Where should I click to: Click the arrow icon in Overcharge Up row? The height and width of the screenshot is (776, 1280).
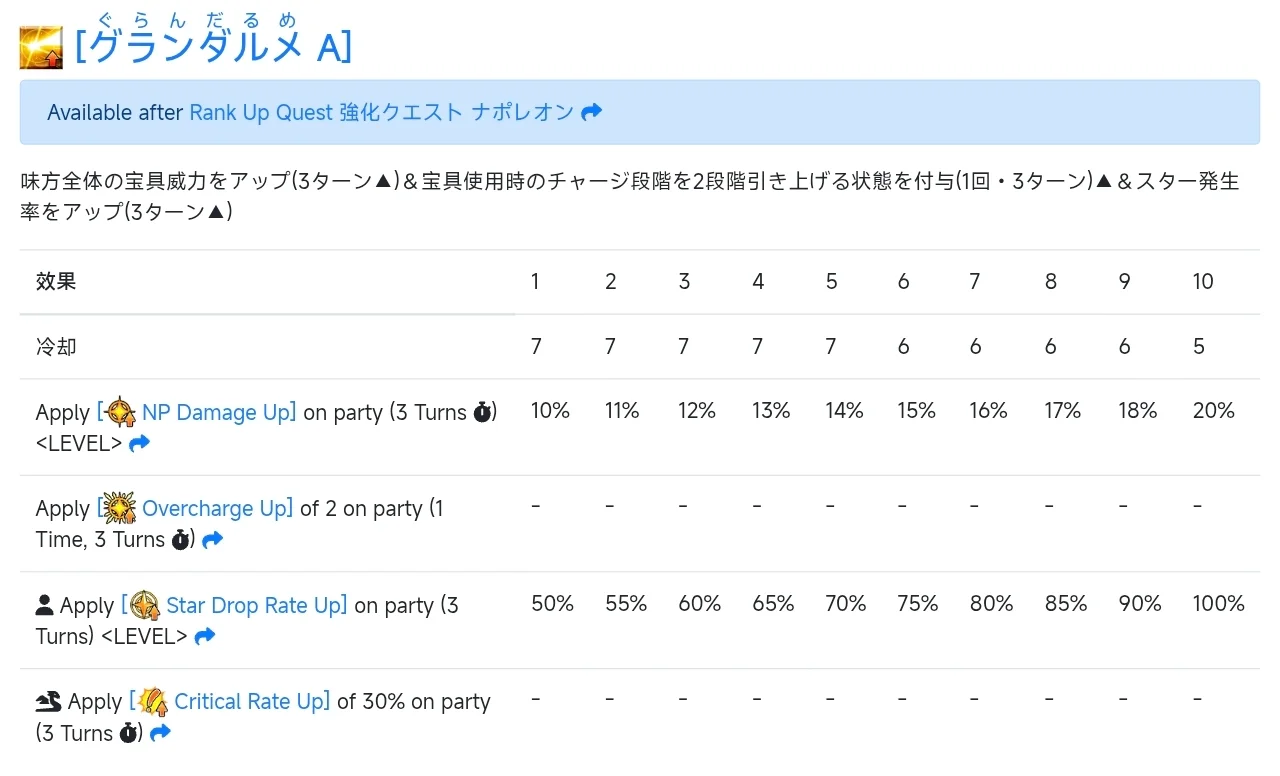212,540
